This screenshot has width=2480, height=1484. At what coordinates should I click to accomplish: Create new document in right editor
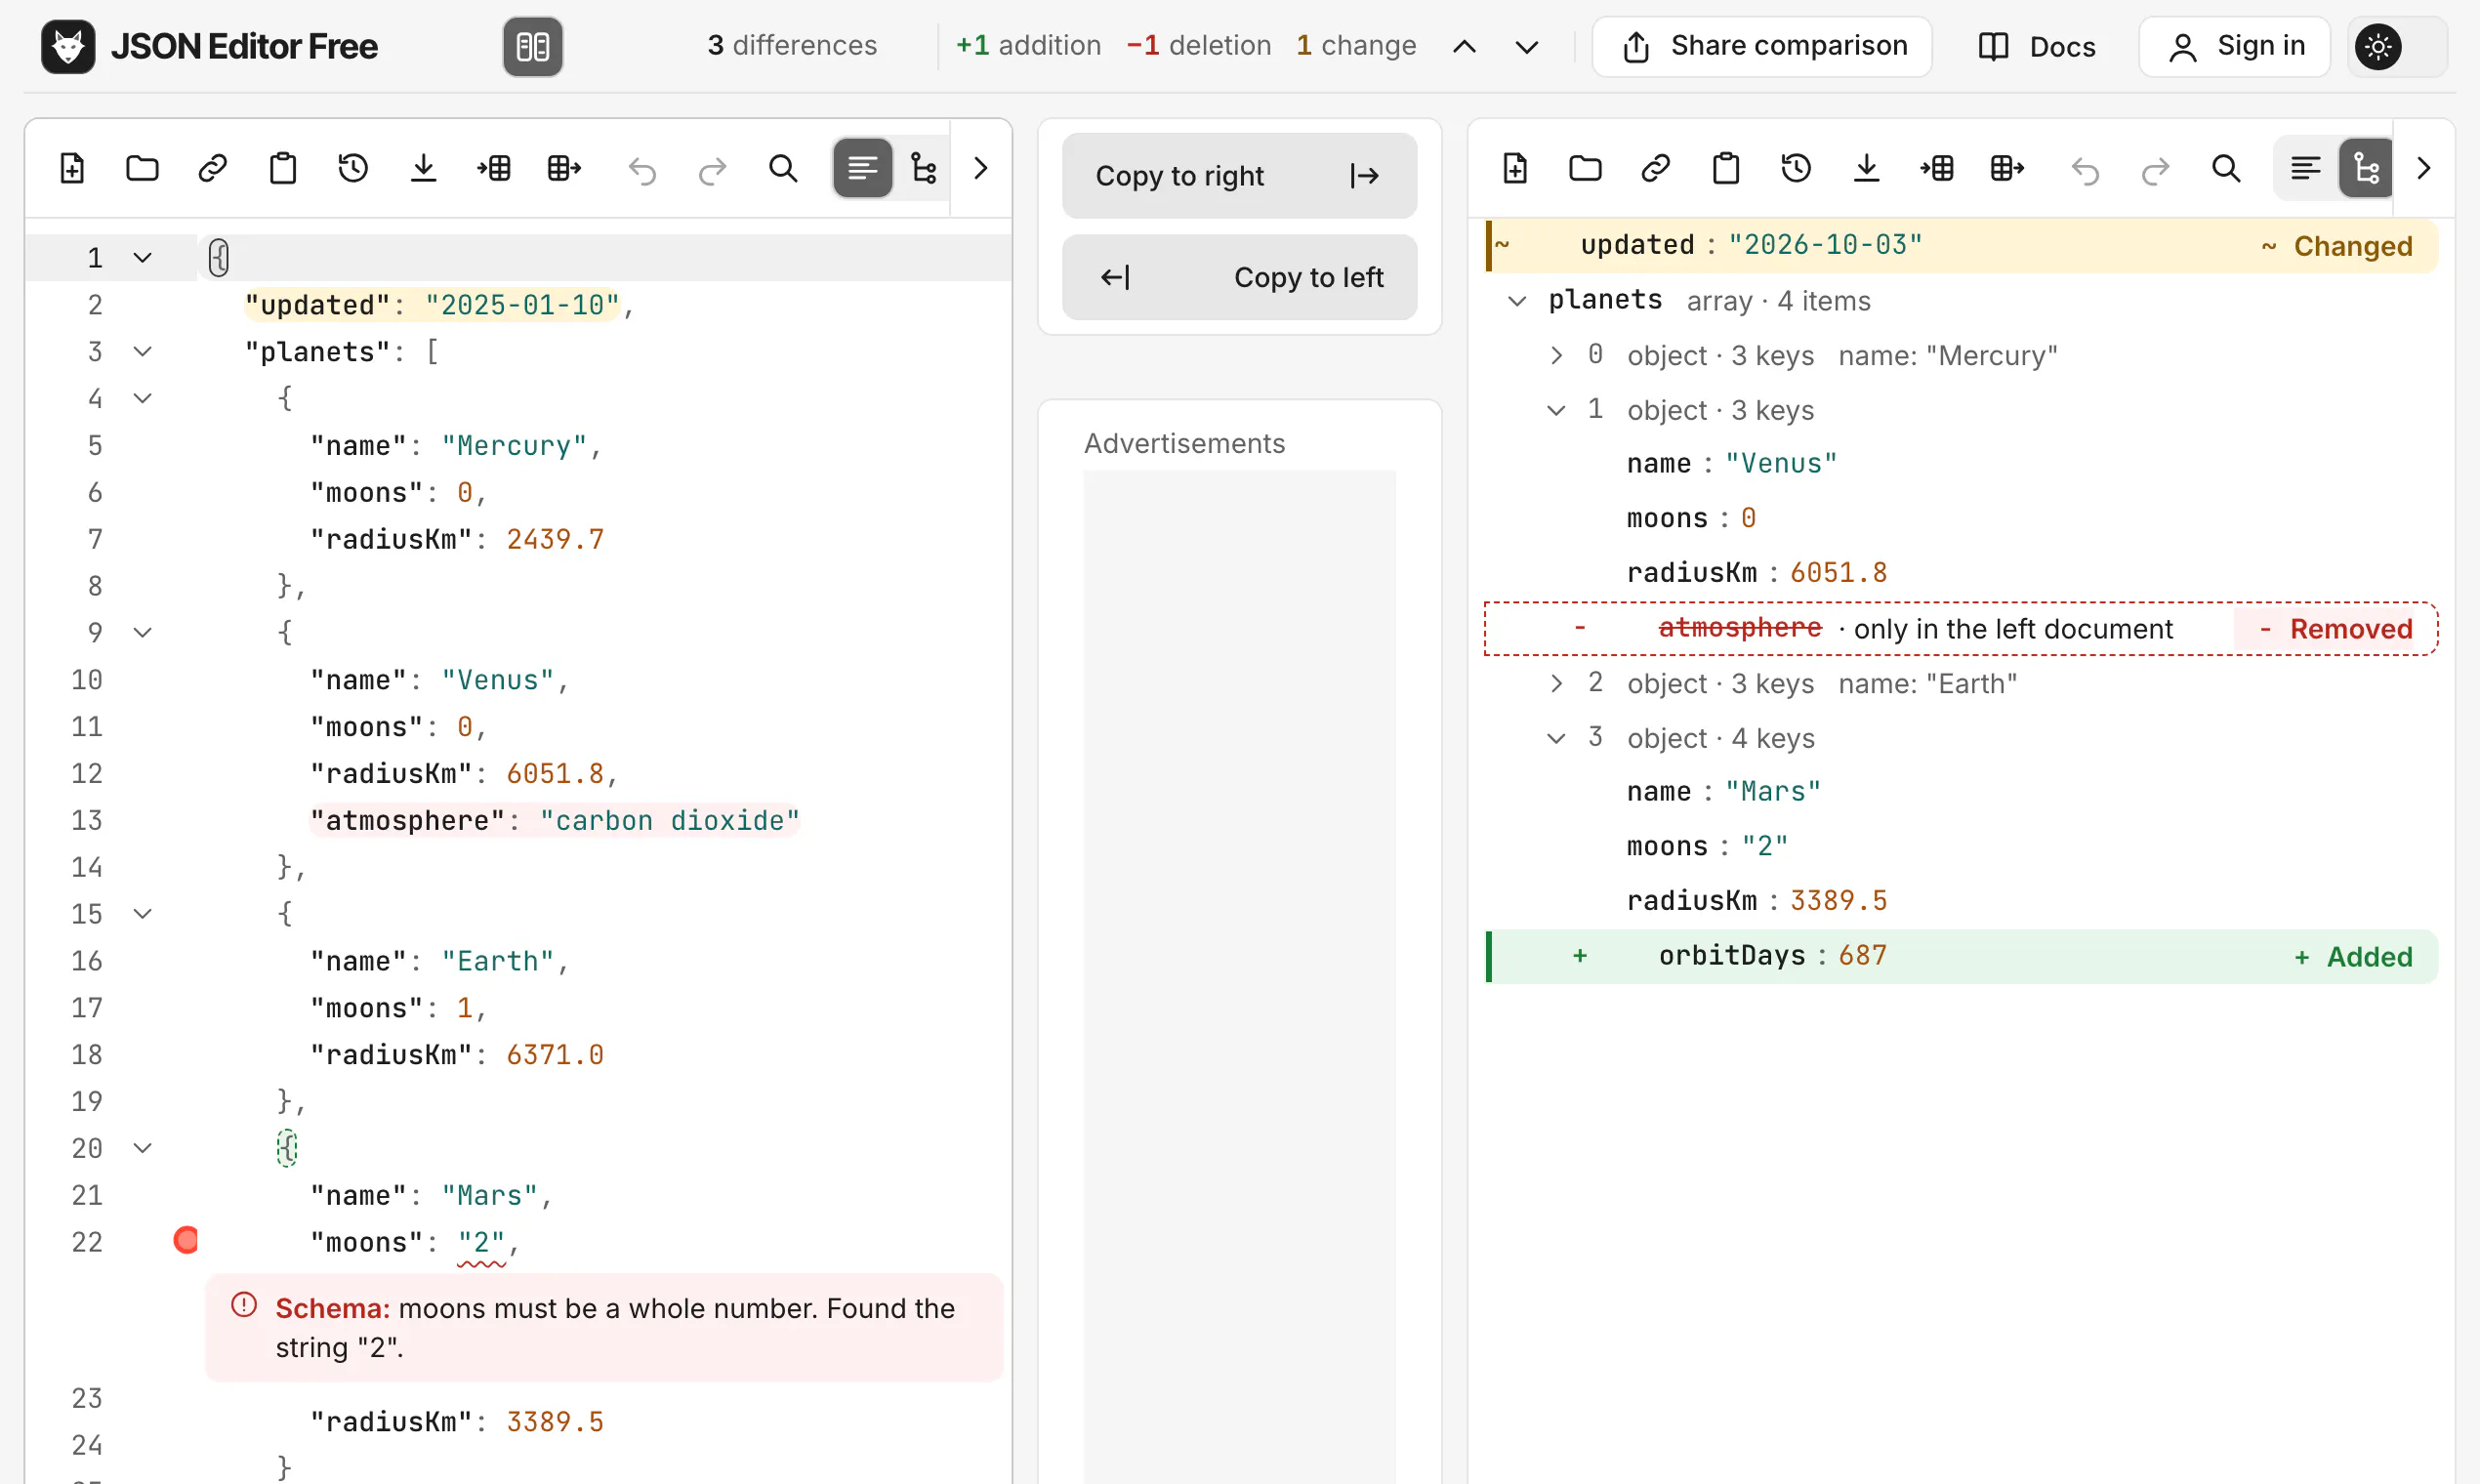1515,168
